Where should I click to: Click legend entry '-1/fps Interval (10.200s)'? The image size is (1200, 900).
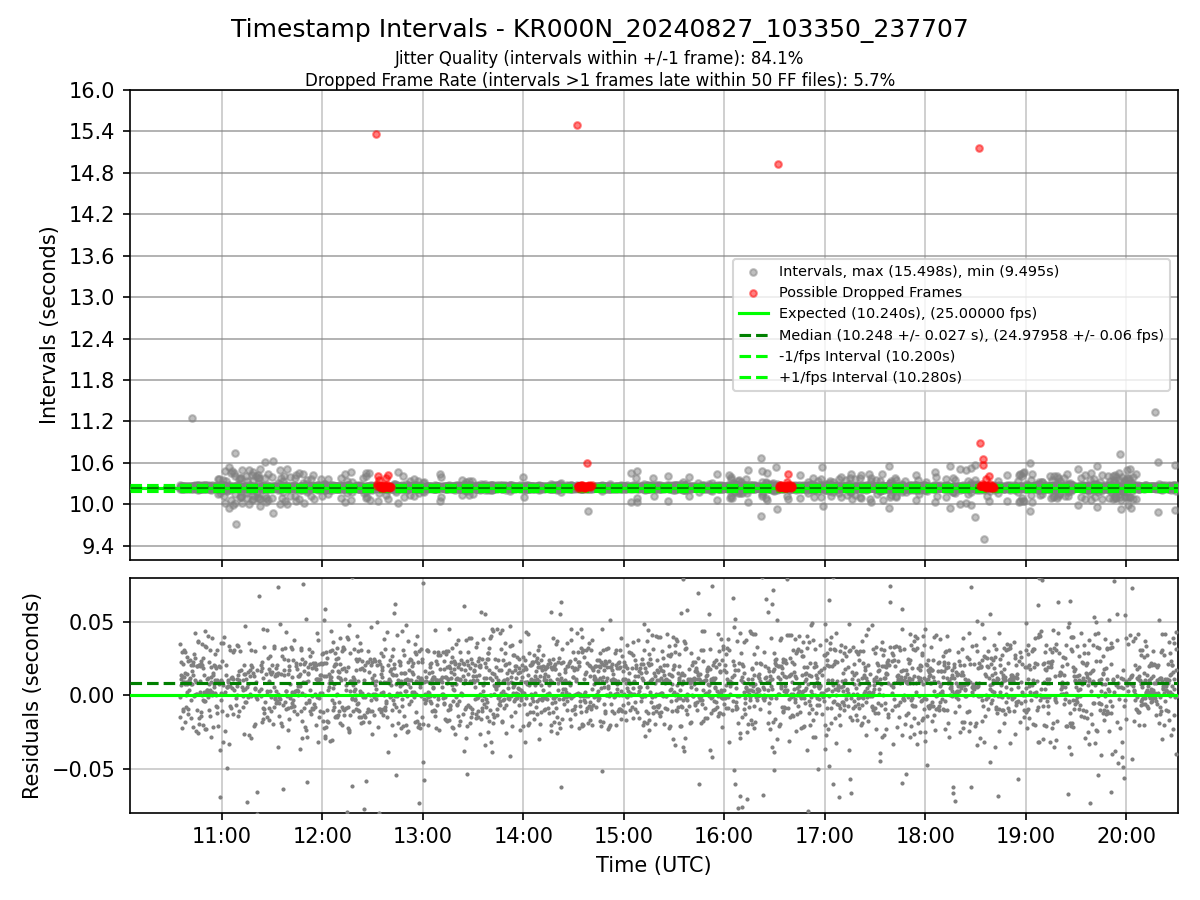tap(867, 356)
